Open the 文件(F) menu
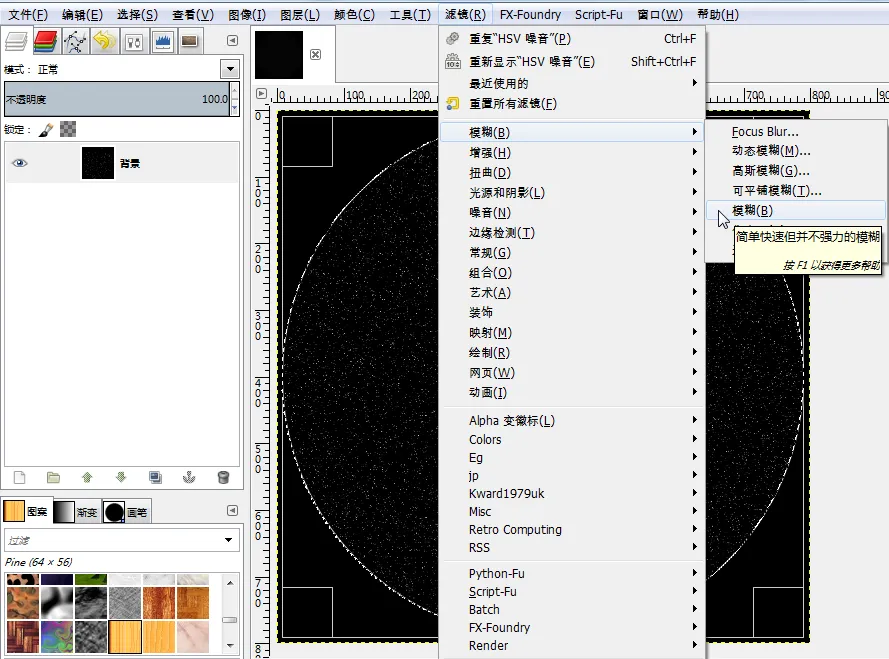The width and height of the screenshot is (889, 659). [27, 14]
